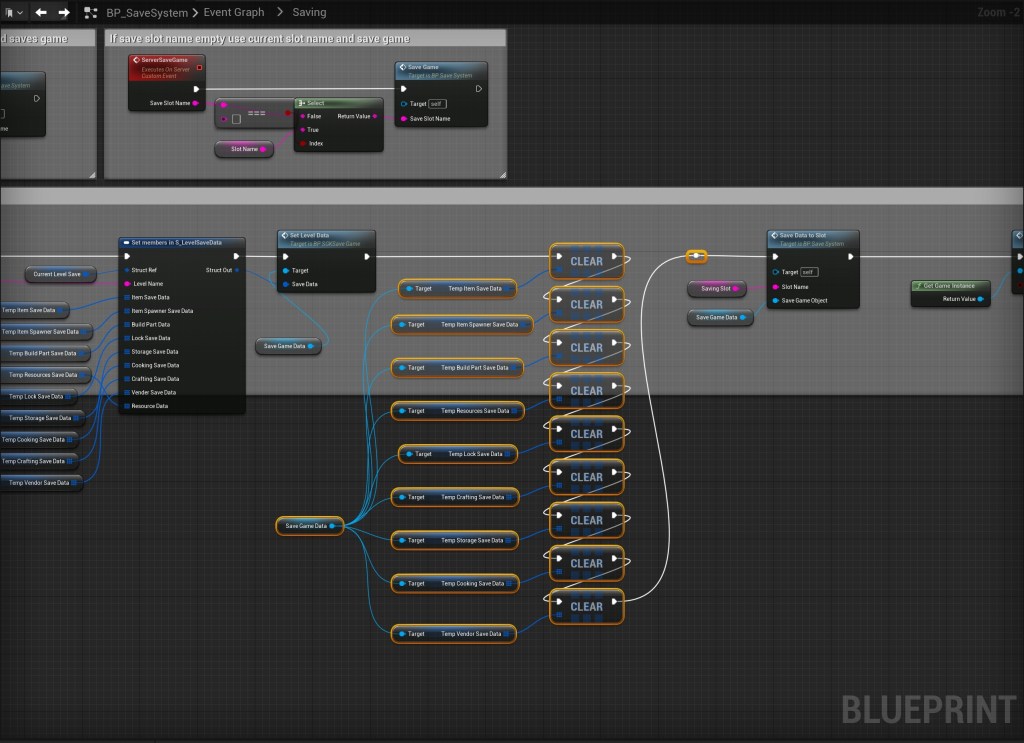The image size is (1024, 743).
Task: Click the back navigation arrow
Action: point(41,13)
